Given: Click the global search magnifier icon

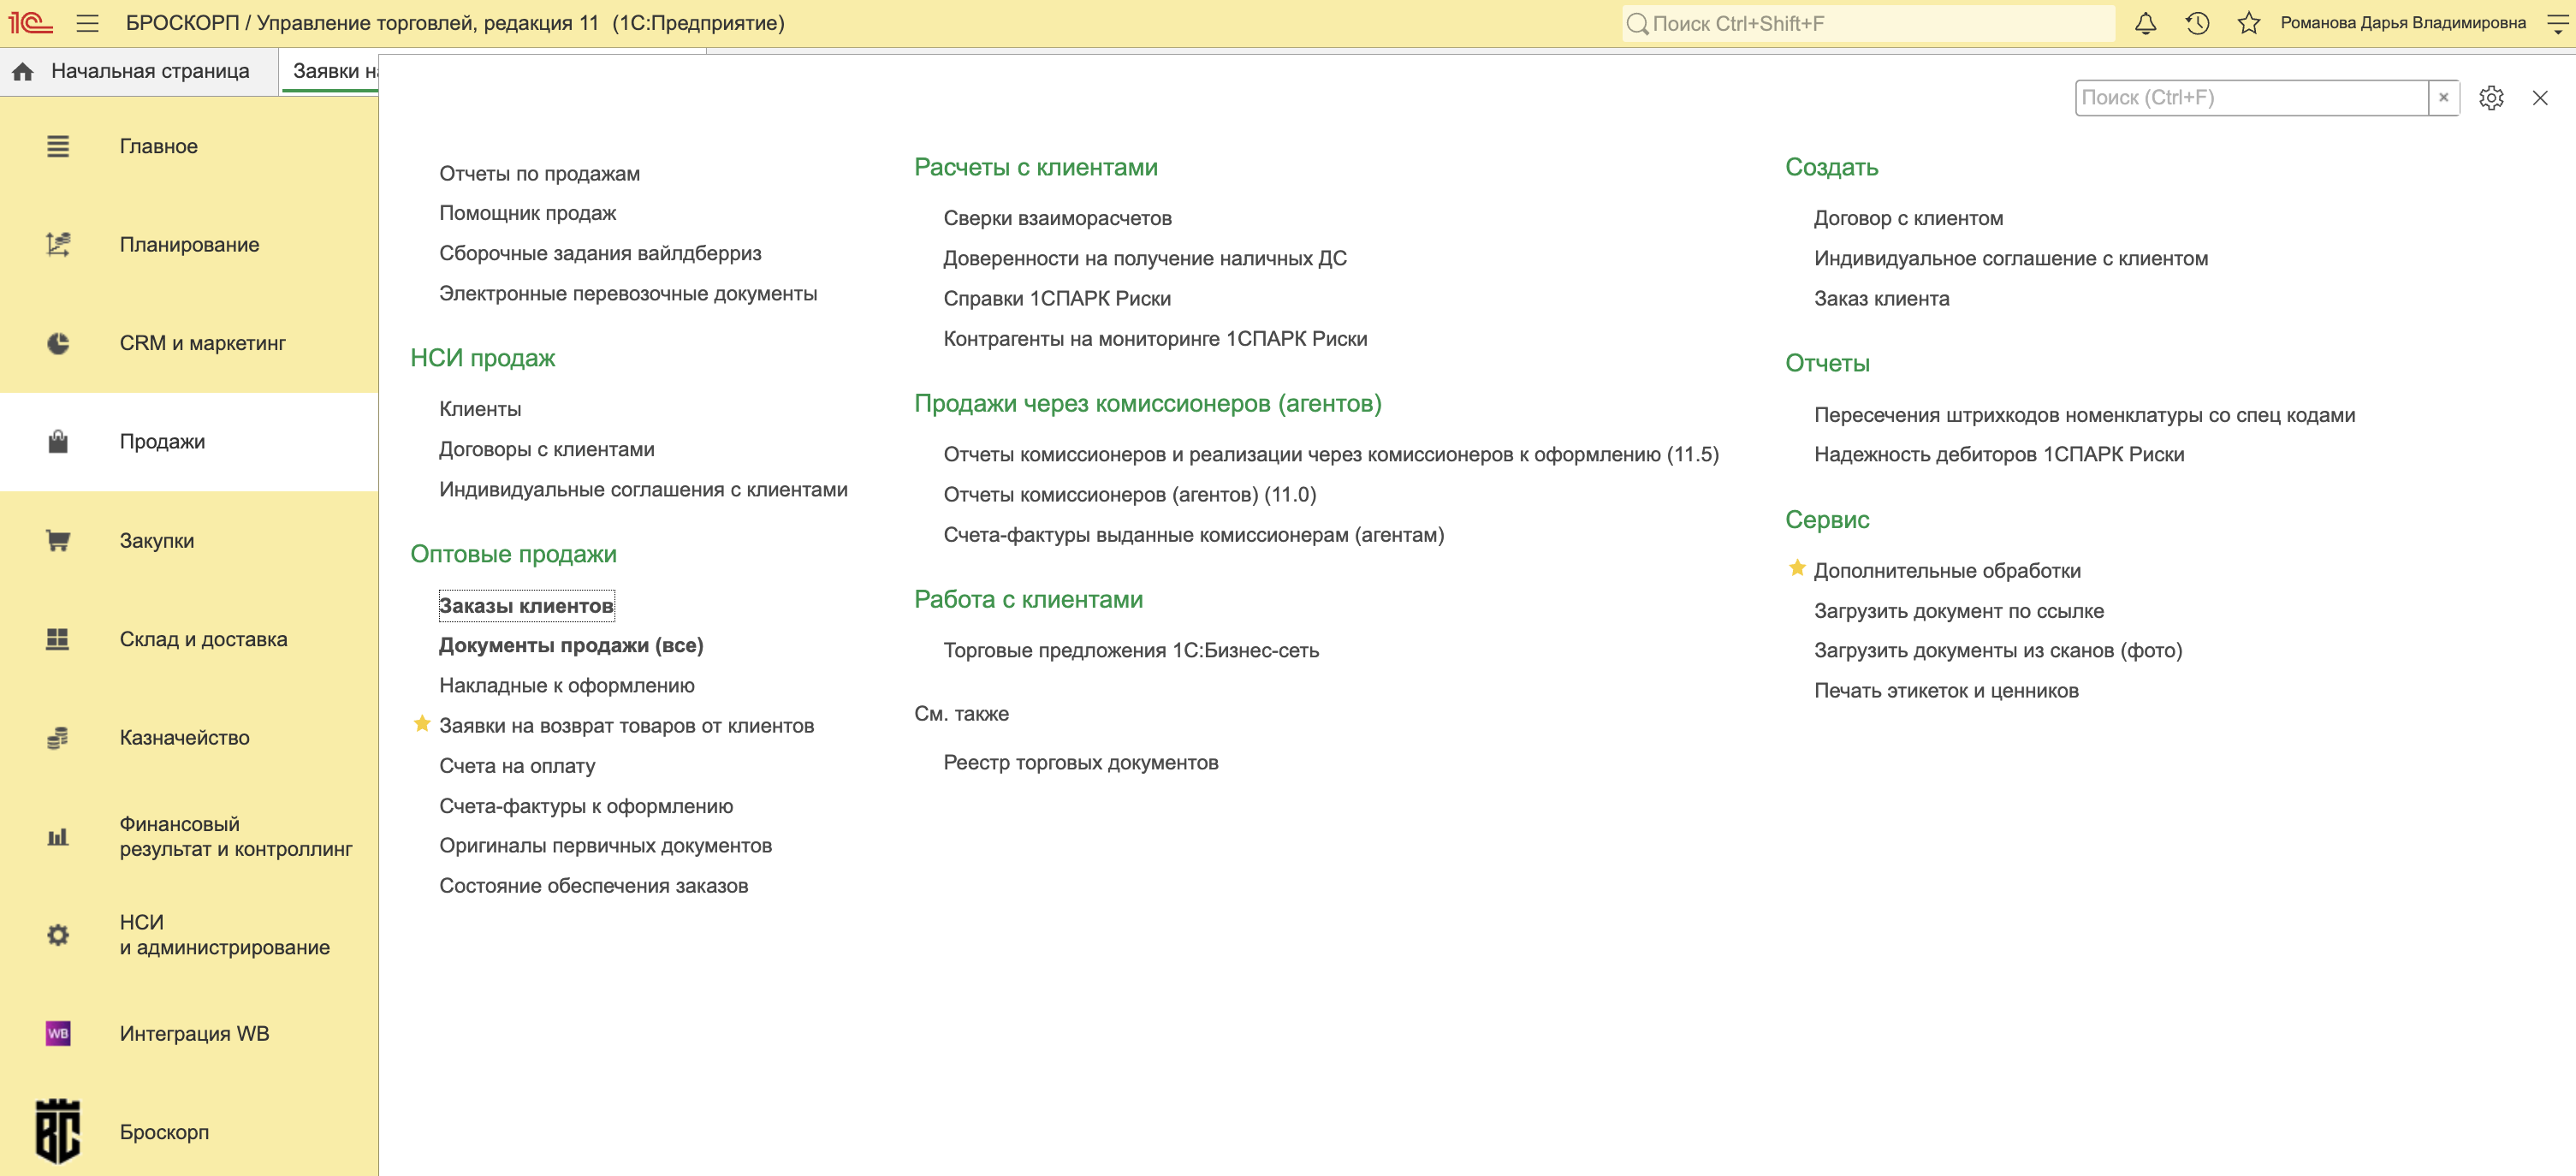Looking at the screenshot, I should coord(1637,24).
